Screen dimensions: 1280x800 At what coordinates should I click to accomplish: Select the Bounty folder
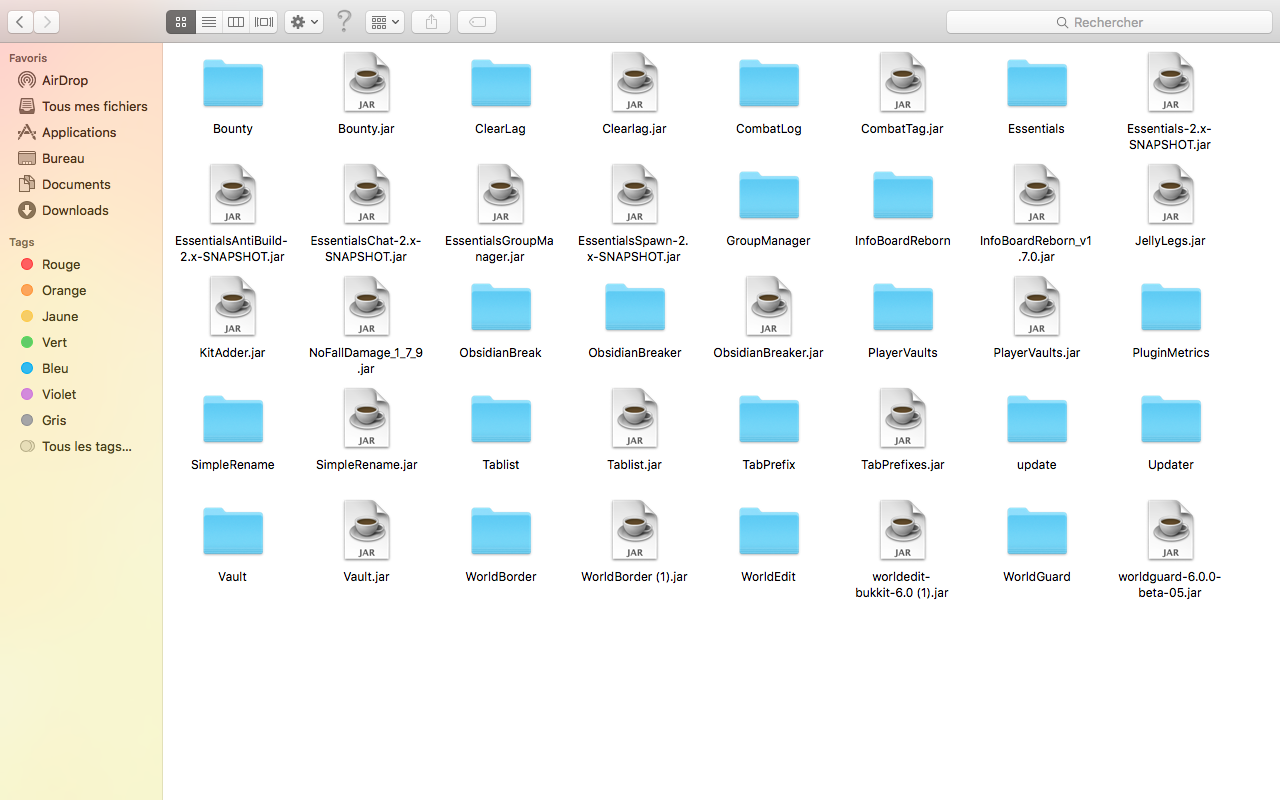click(x=233, y=83)
